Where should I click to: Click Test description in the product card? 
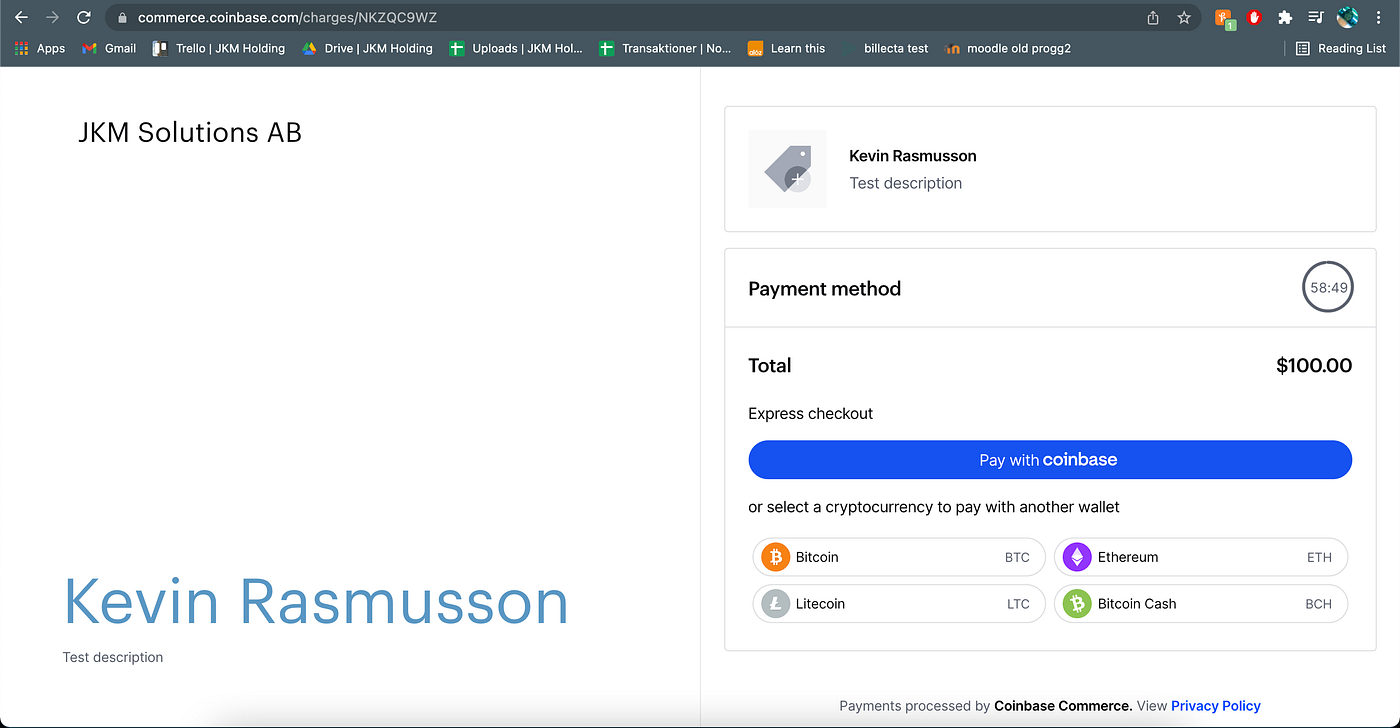tap(906, 183)
